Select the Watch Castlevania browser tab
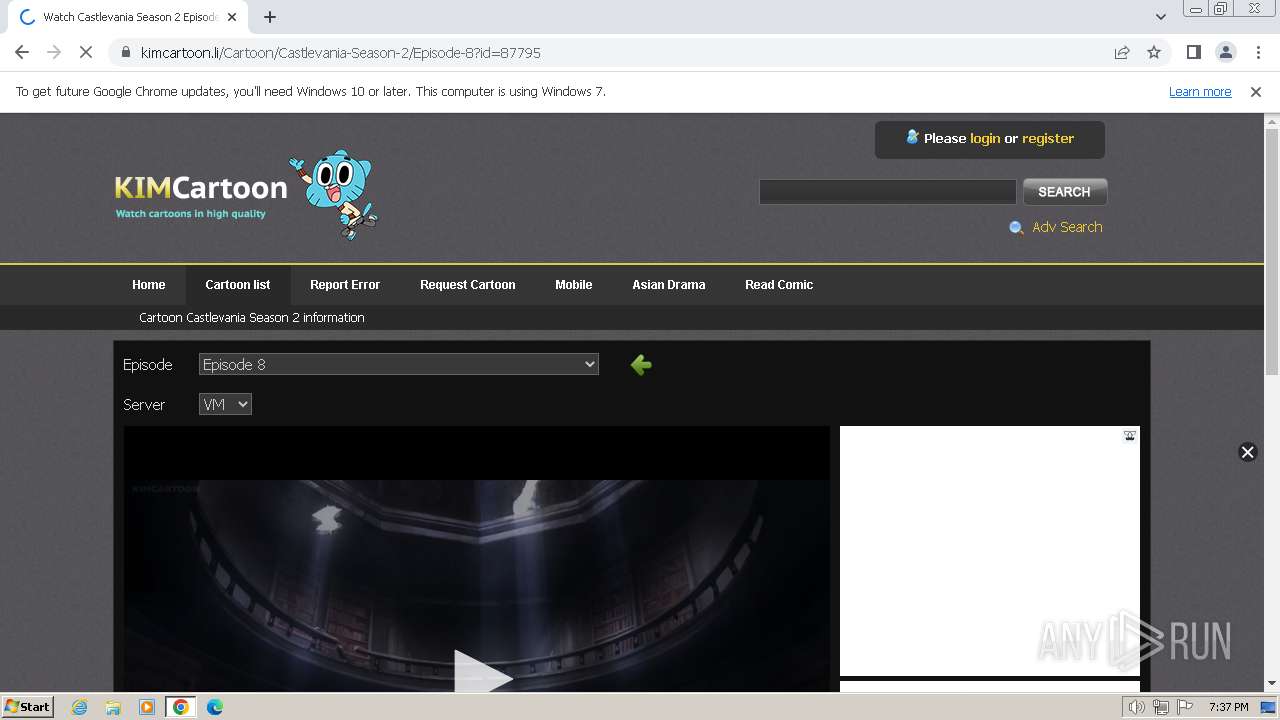1280x720 pixels. pyautogui.click(x=130, y=17)
